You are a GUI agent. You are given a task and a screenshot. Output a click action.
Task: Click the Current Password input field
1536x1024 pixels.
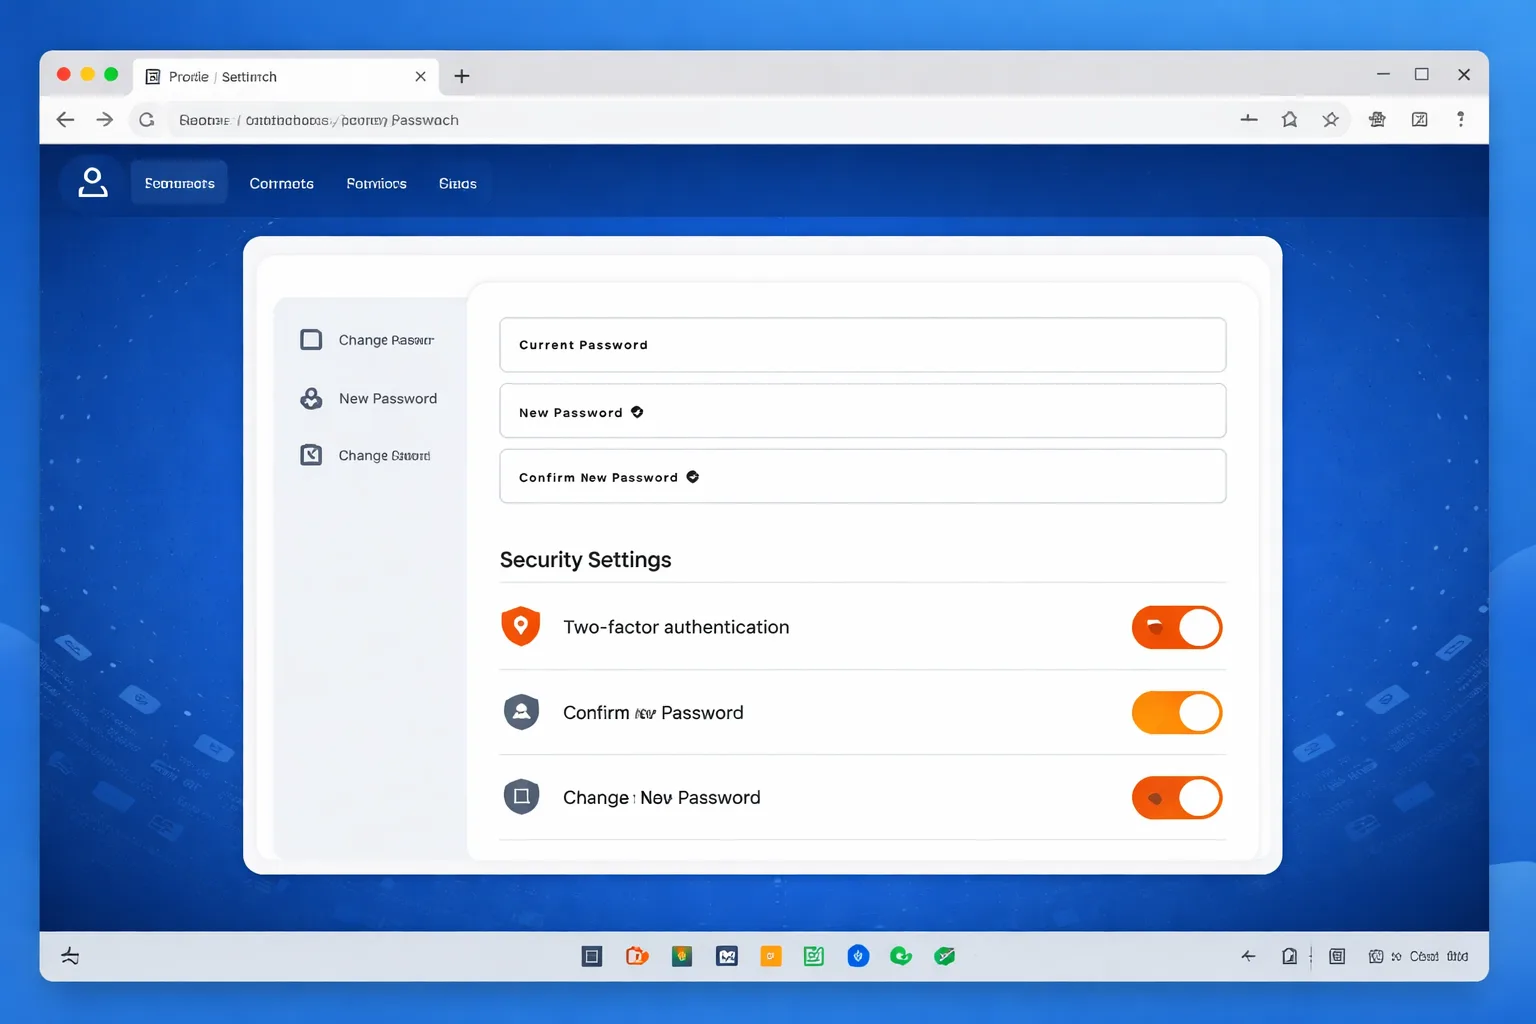[863, 345]
